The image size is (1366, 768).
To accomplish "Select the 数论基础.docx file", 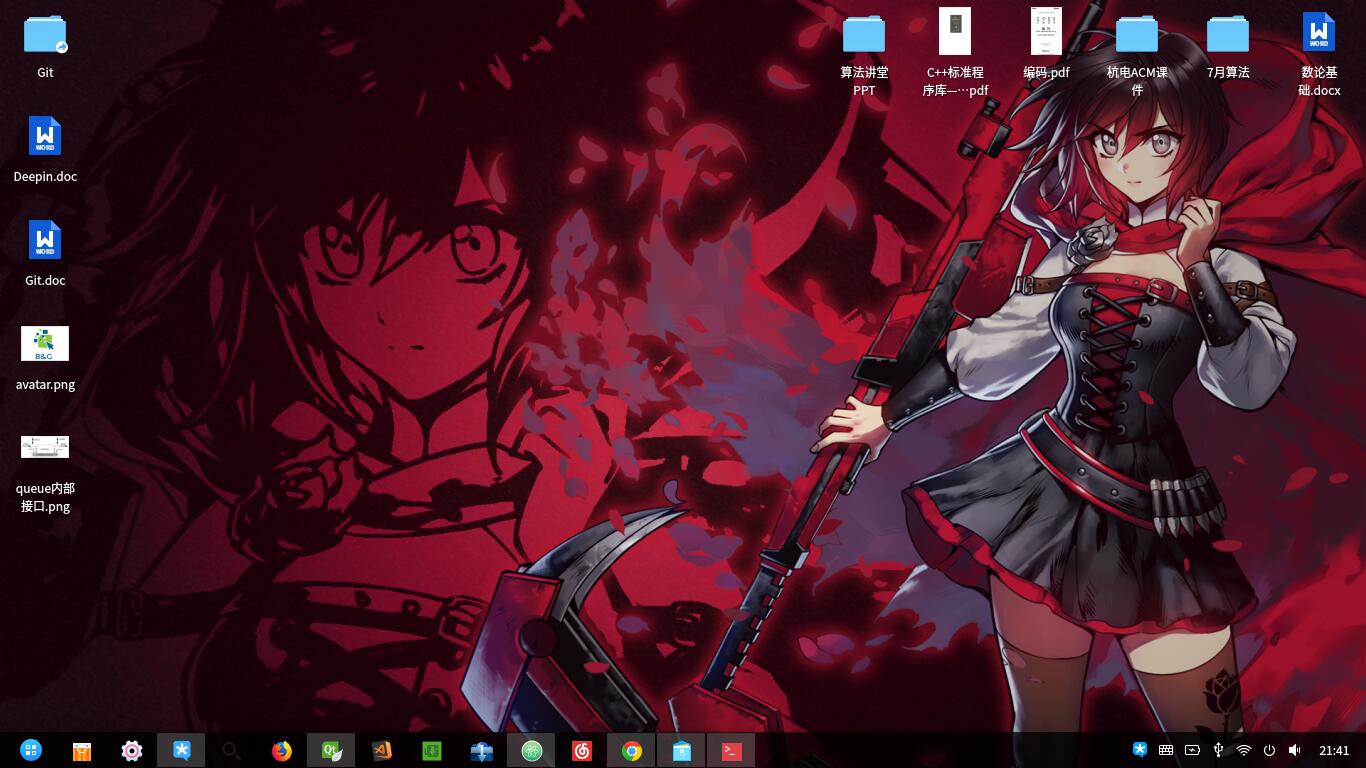I will coord(1319,33).
